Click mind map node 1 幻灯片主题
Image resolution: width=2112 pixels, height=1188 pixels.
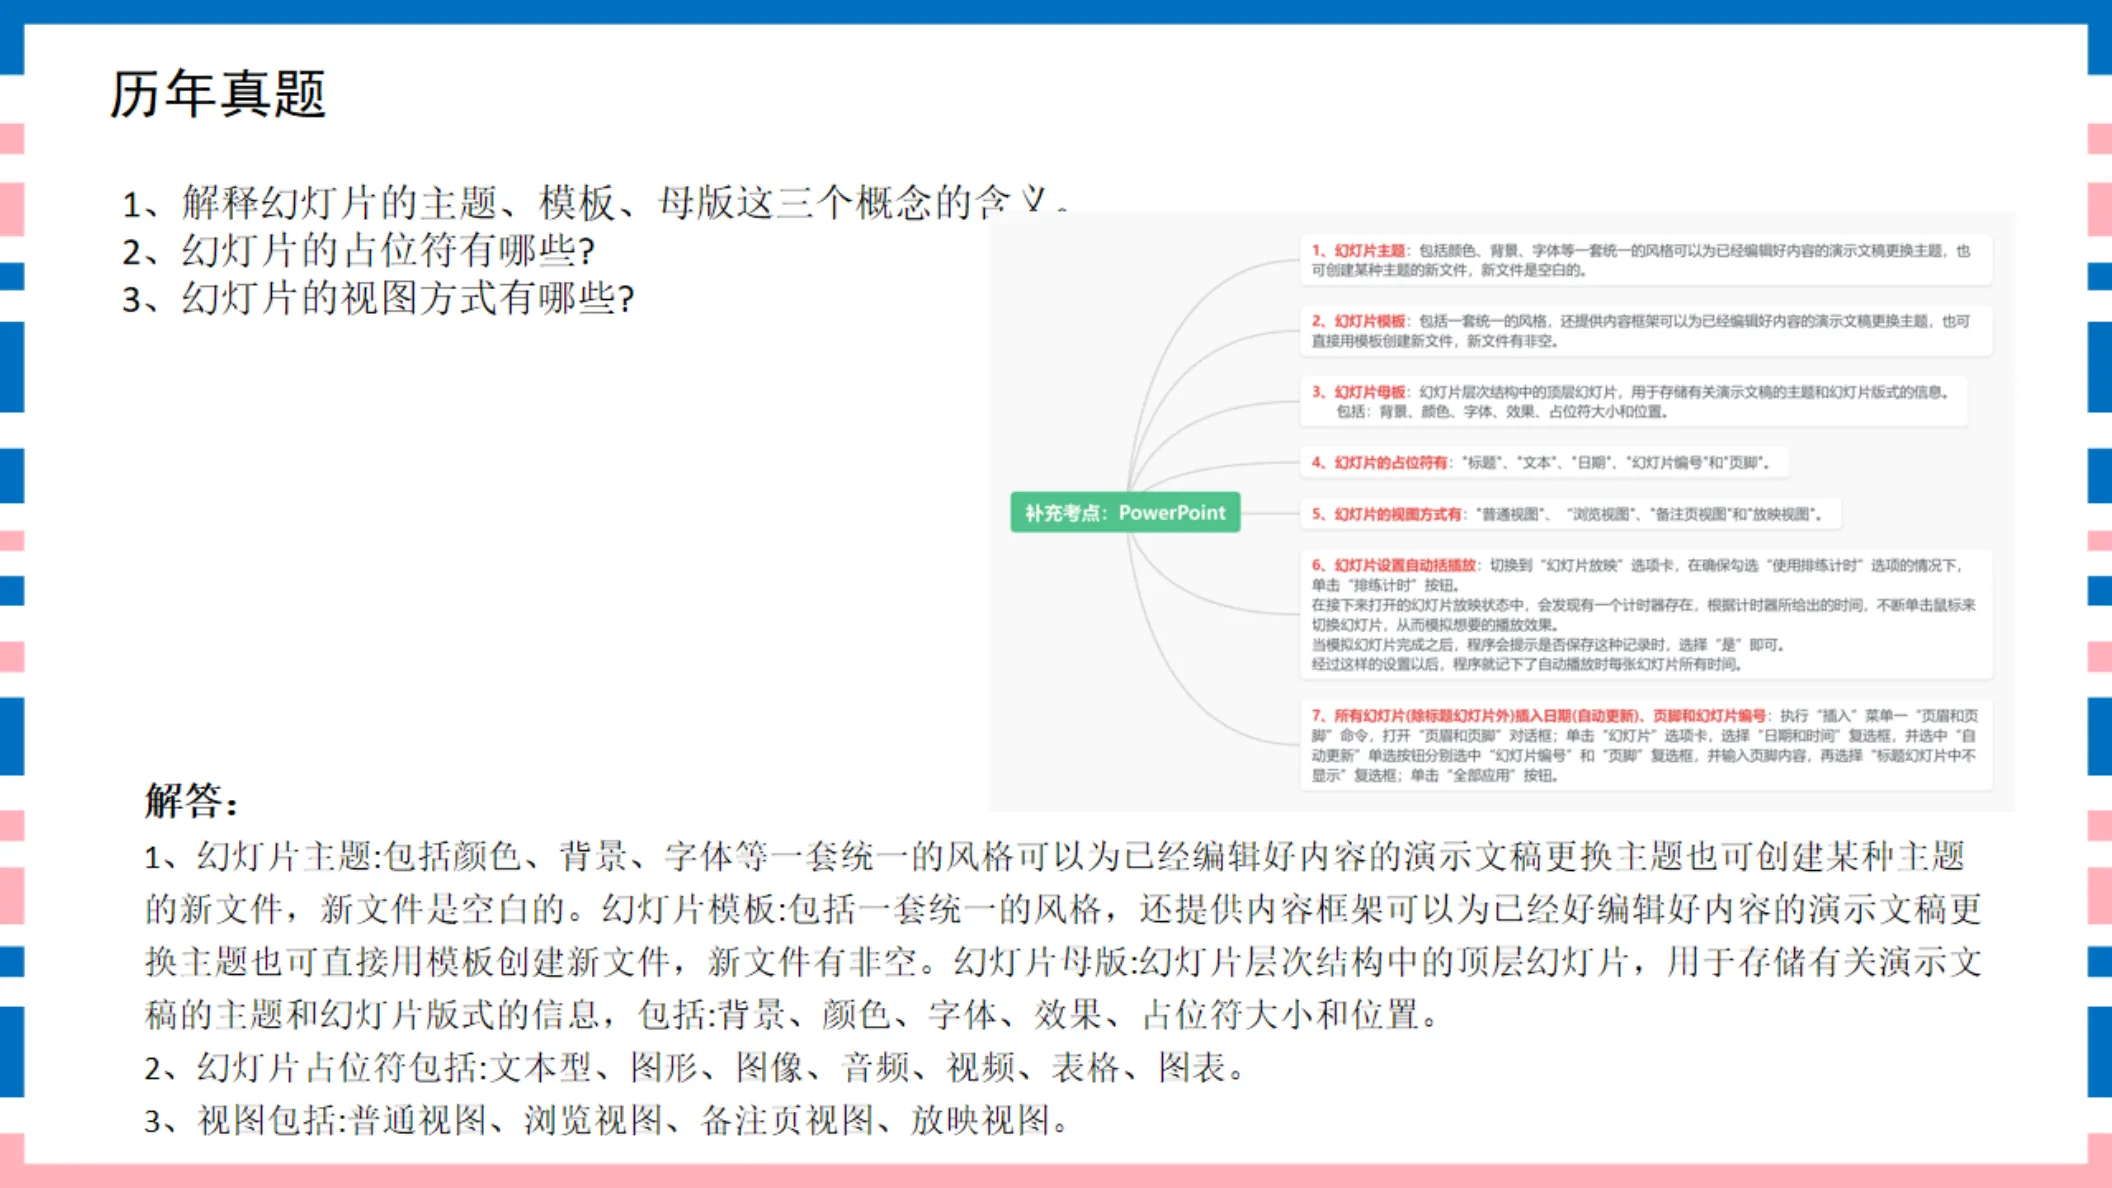point(1645,260)
